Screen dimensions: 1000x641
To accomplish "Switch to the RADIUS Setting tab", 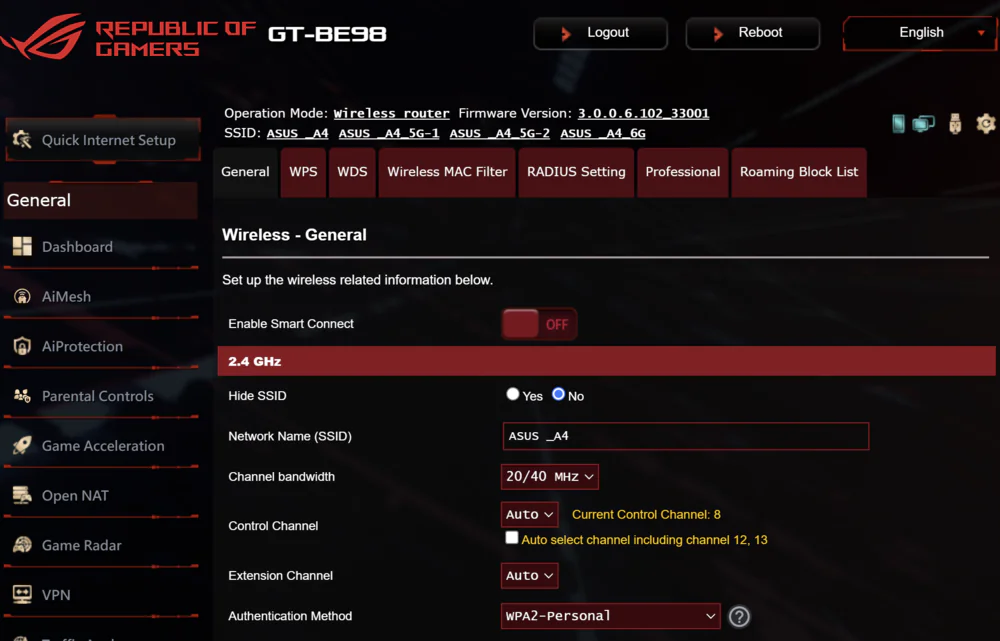I will click(577, 172).
